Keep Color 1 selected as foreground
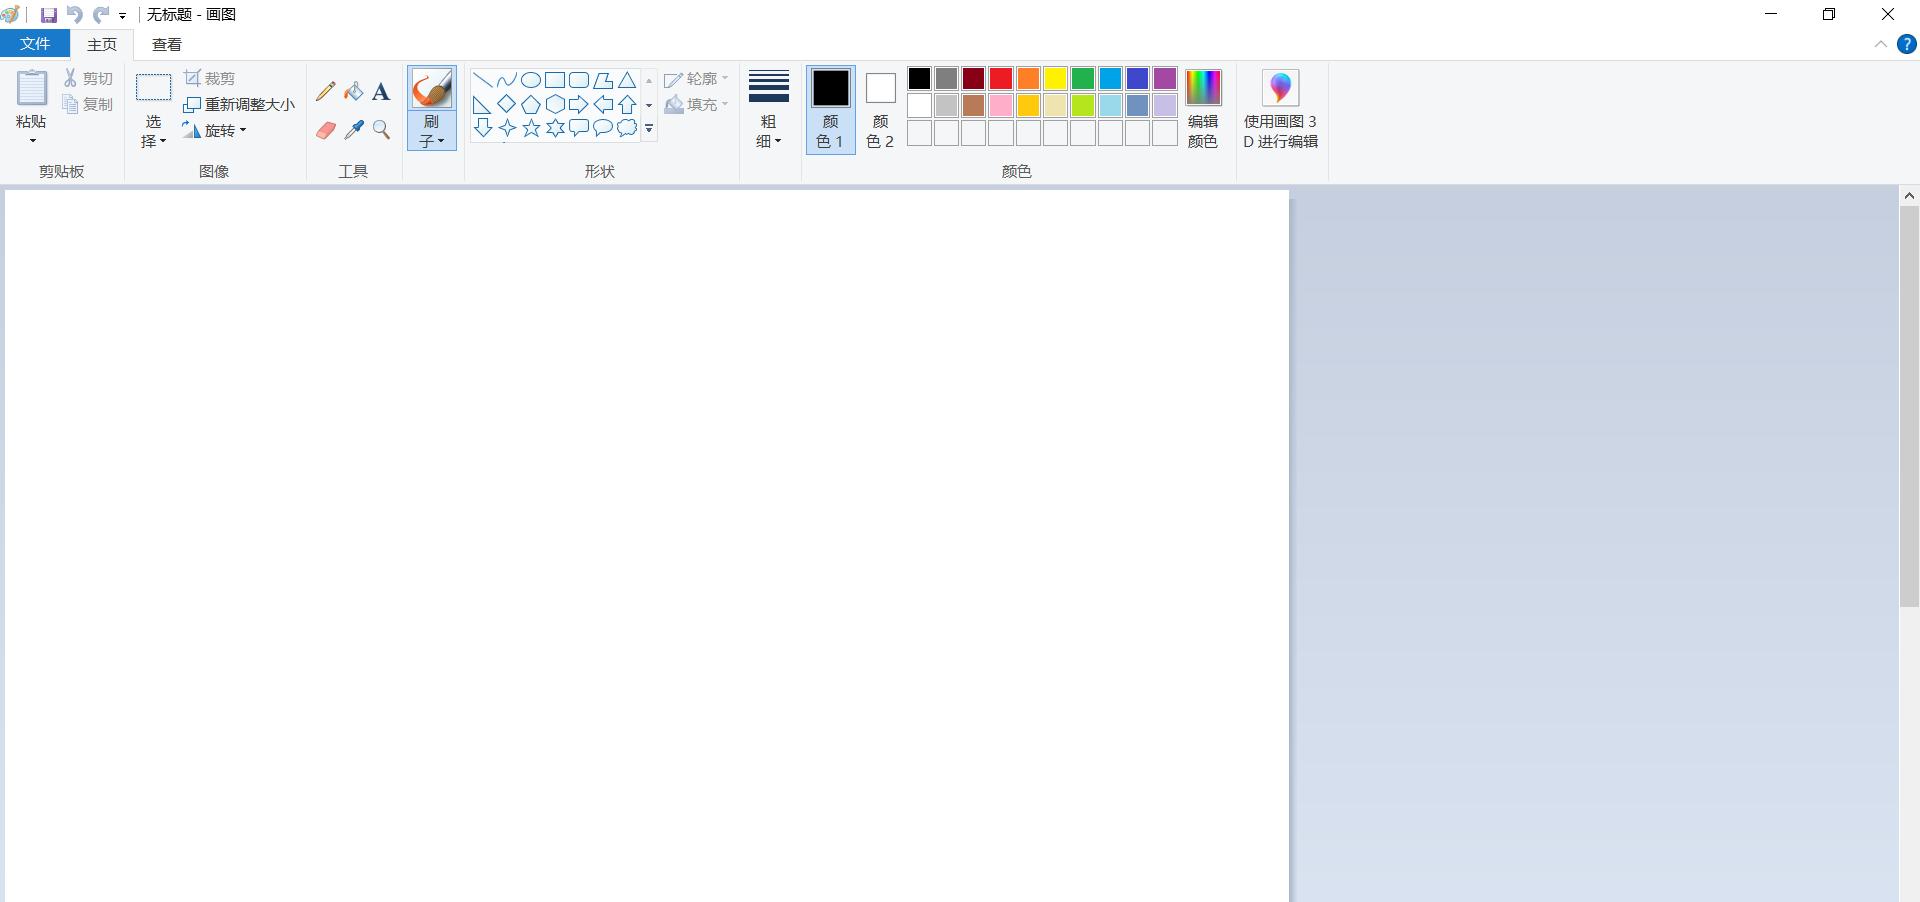Image resolution: width=1920 pixels, height=902 pixels. (829, 108)
